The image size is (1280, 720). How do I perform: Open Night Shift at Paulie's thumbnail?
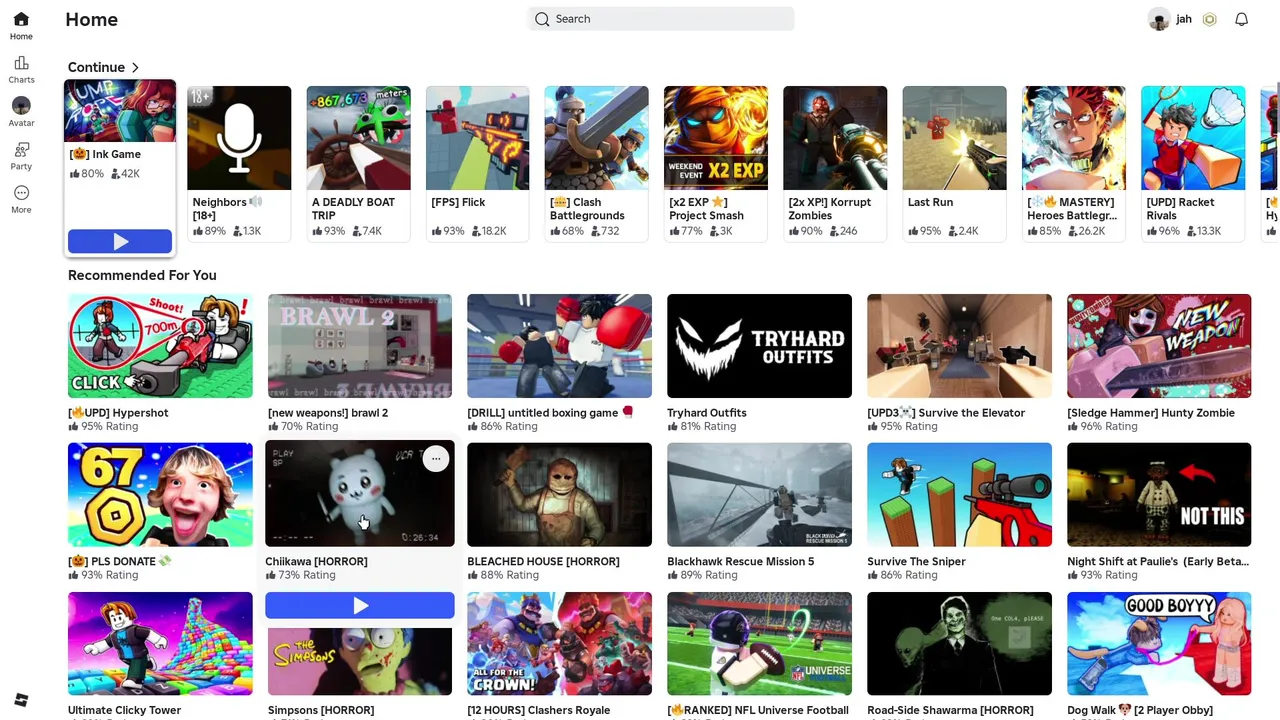pos(1159,495)
